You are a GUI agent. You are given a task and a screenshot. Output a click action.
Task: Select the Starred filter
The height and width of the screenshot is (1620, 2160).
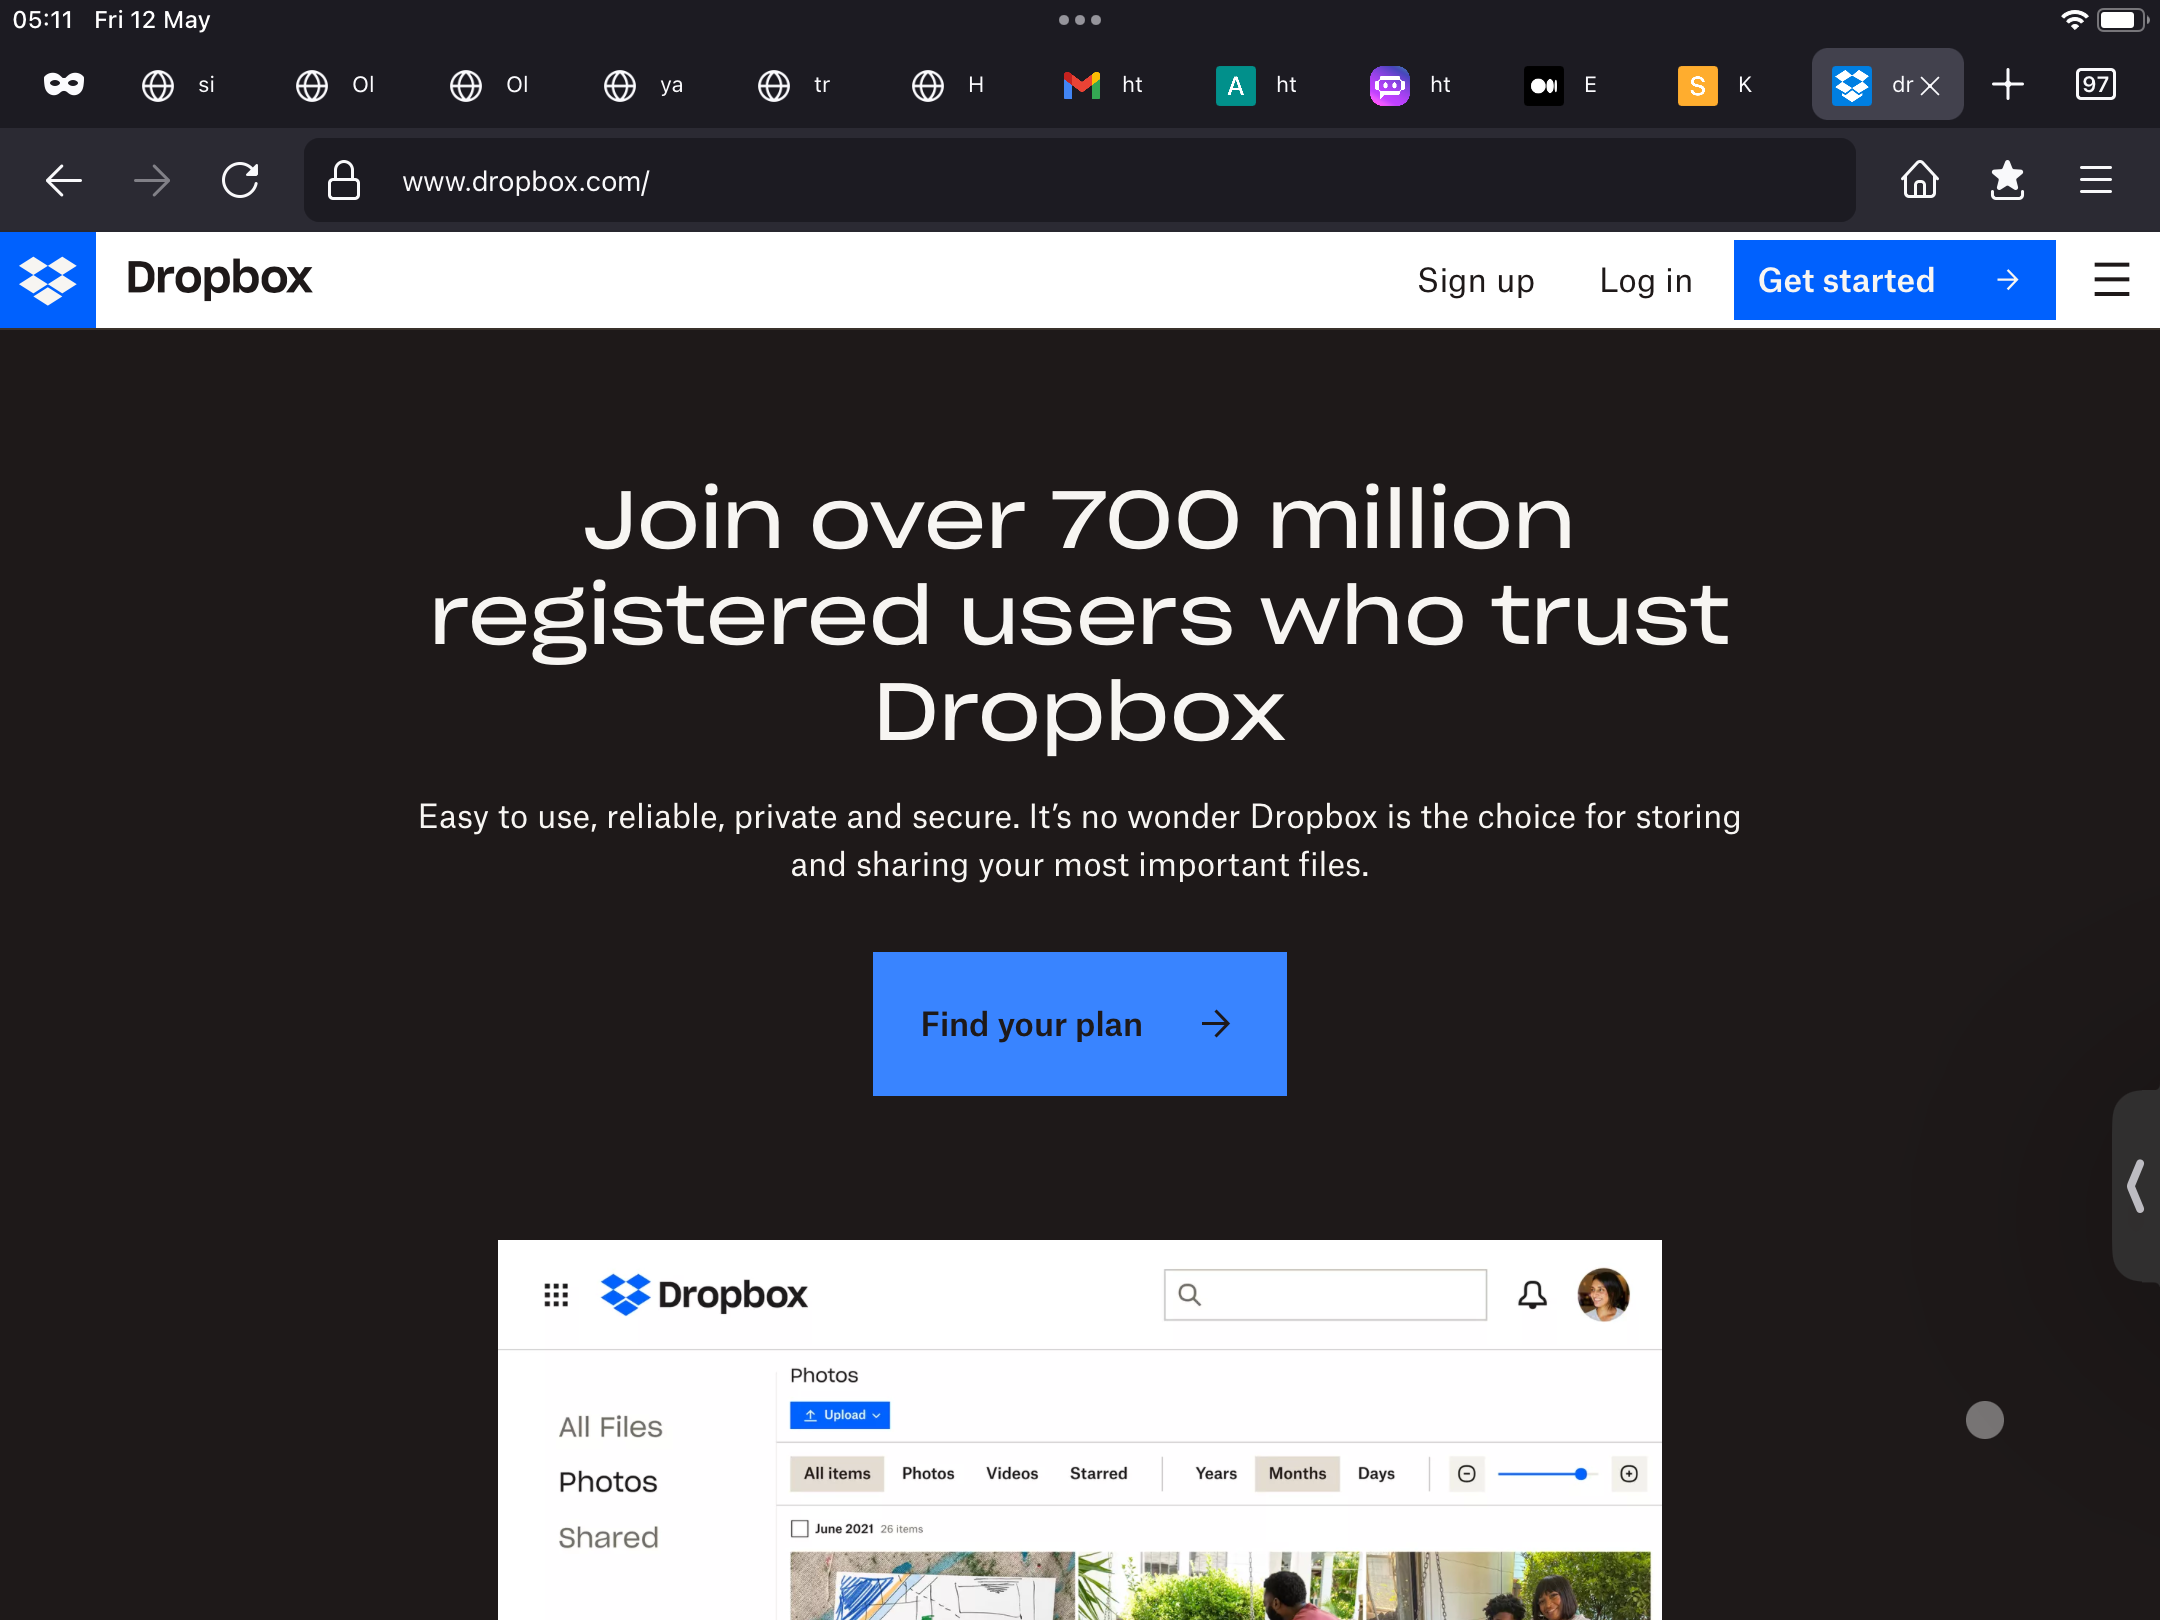(x=1098, y=1473)
